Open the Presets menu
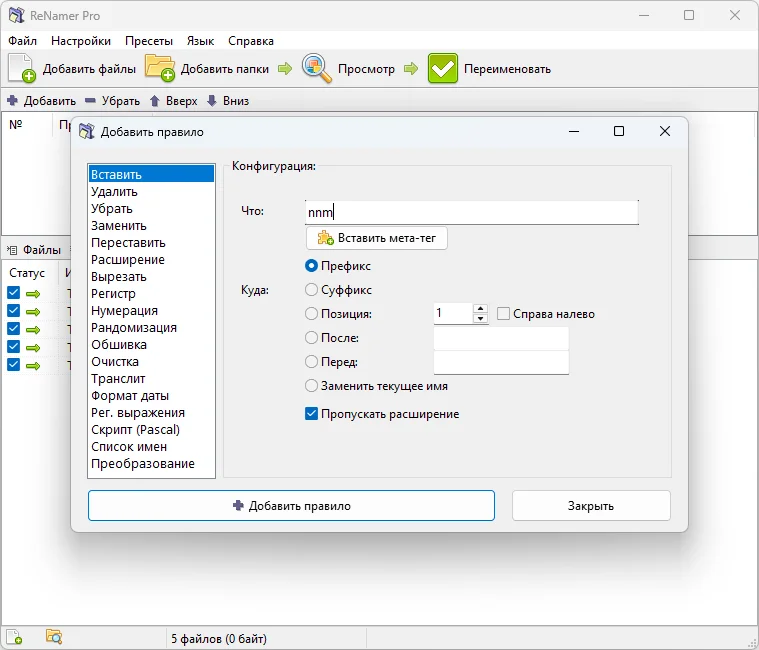The width and height of the screenshot is (759, 650). pos(149,41)
